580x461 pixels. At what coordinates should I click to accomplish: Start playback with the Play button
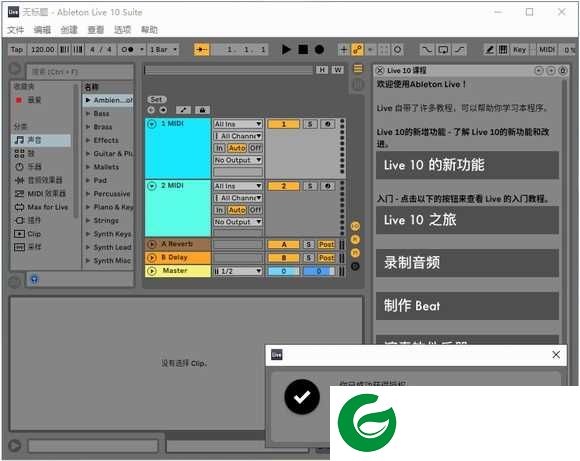286,49
